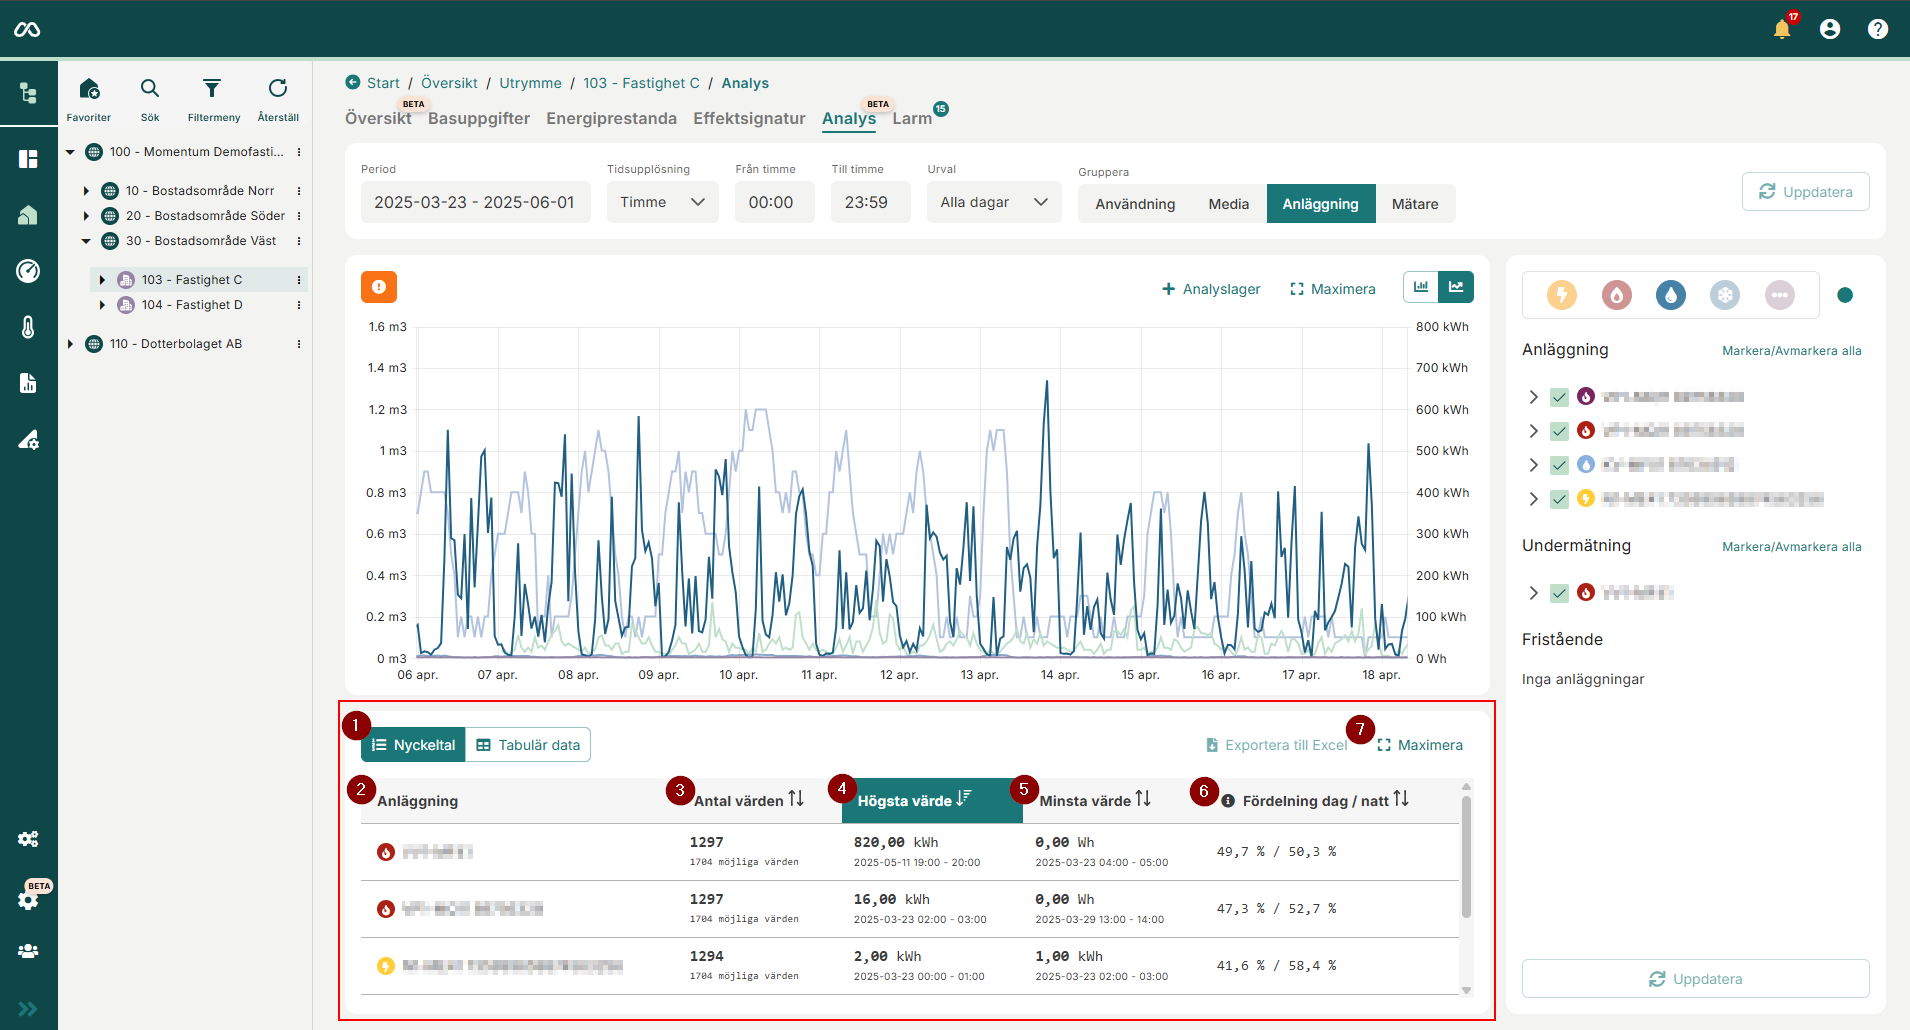This screenshot has width=1910, height=1030.
Task: Open the Utrymme breadcrumb link
Action: point(530,83)
